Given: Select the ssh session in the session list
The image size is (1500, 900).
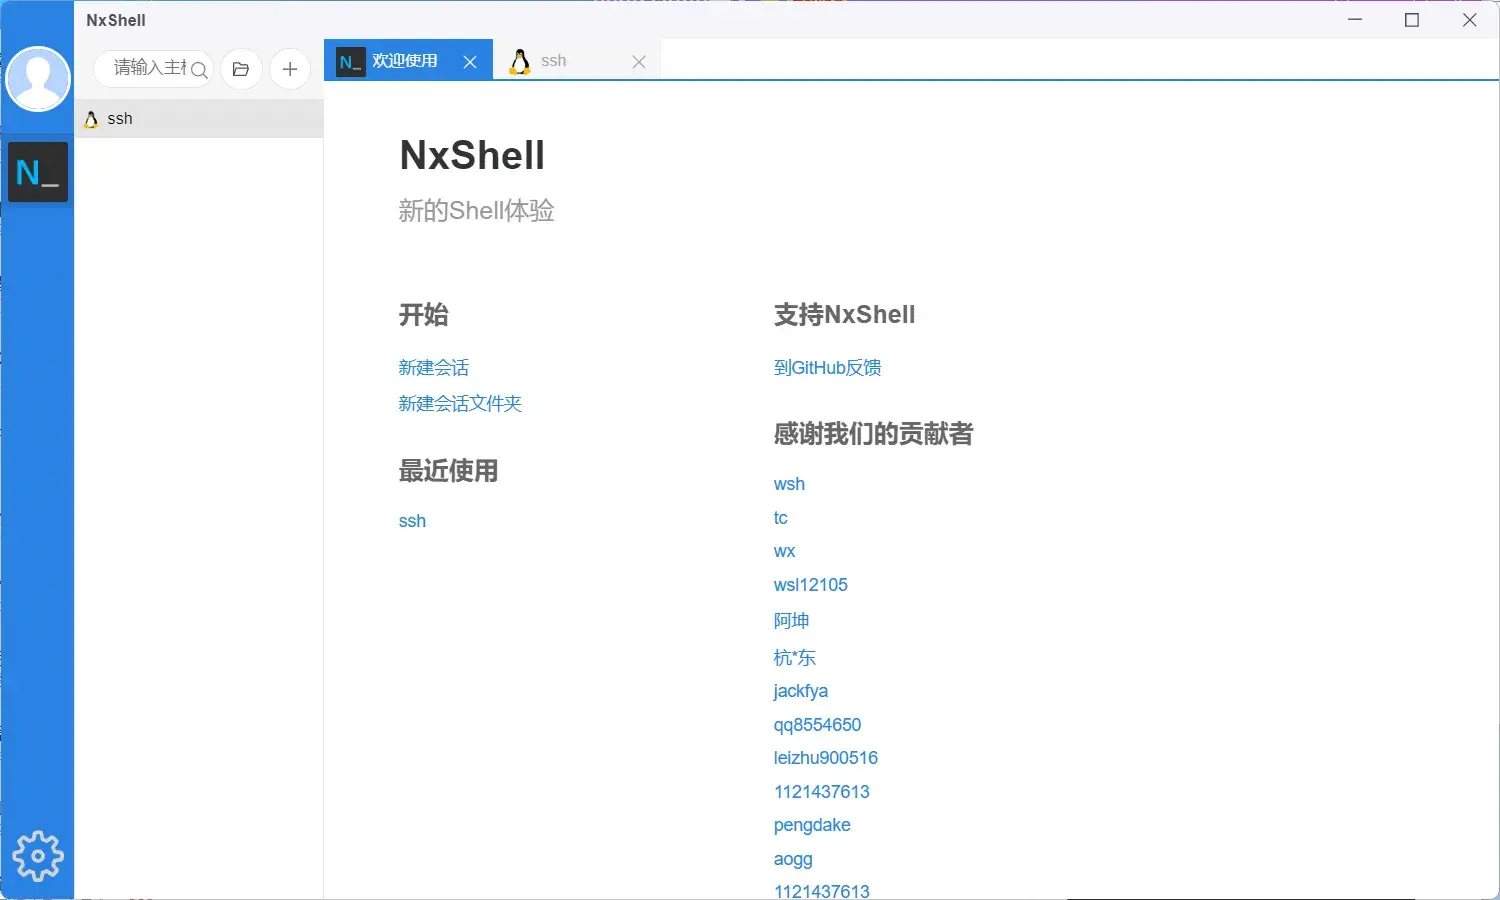Looking at the screenshot, I should [199, 118].
